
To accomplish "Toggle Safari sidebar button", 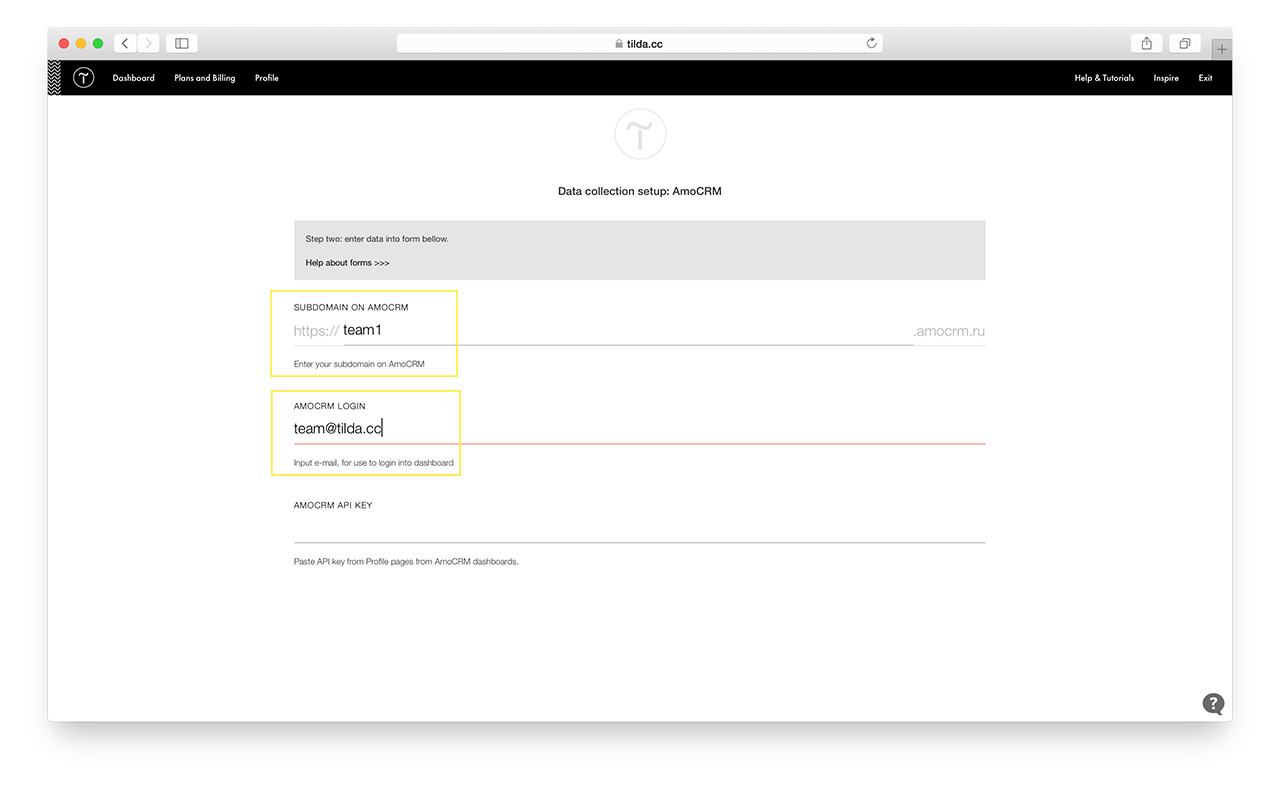I will [x=182, y=43].
